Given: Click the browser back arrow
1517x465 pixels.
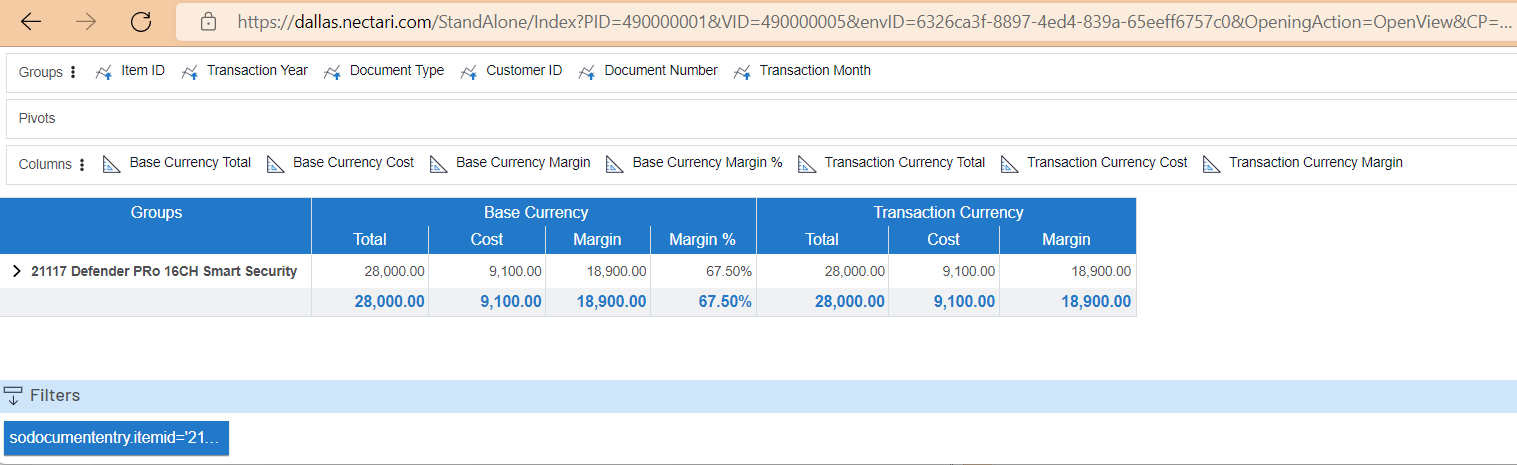Looking at the screenshot, I should [31, 21].
